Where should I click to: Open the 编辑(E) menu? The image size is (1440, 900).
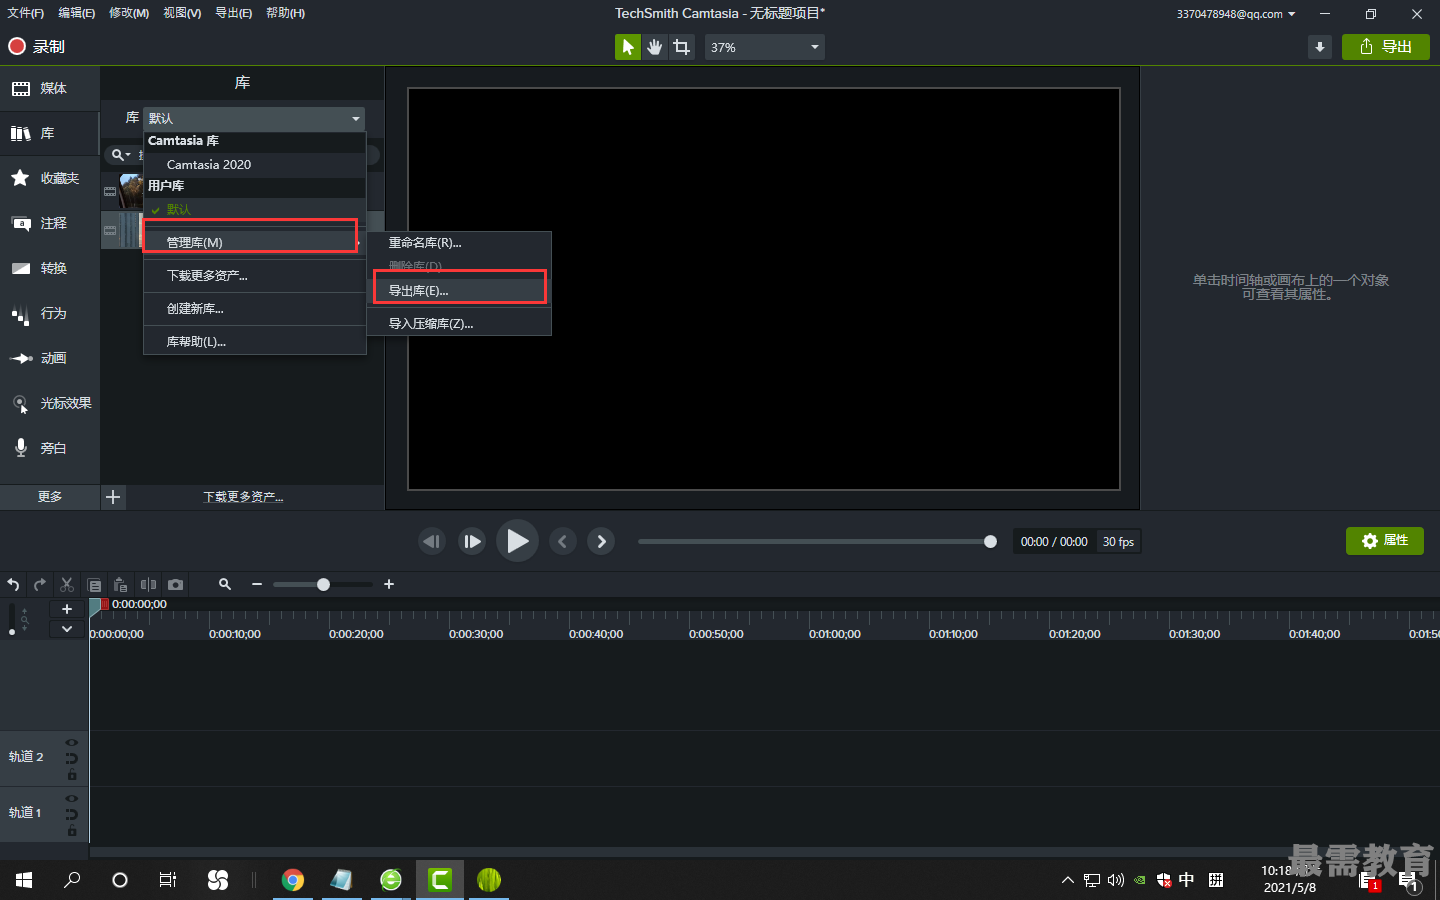[77, 13]
